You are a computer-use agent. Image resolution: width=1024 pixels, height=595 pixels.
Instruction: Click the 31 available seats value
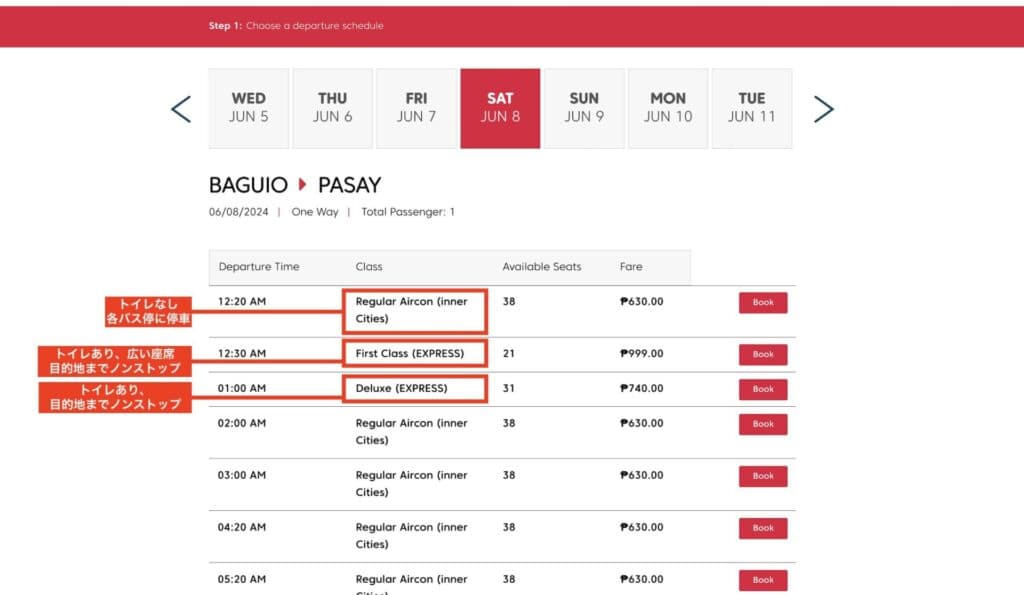coord(509,388)
